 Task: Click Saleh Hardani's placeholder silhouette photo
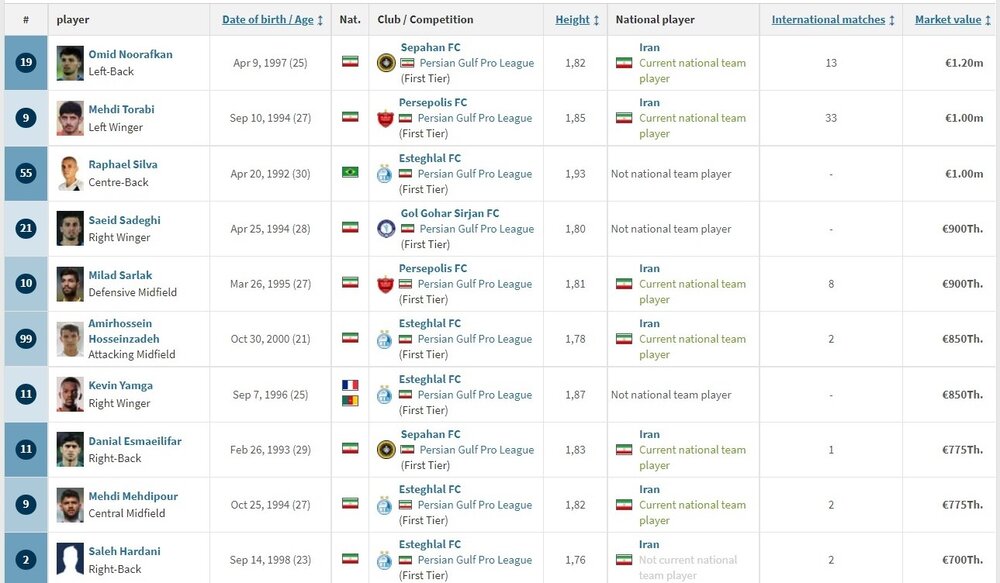tap(70, 560)
